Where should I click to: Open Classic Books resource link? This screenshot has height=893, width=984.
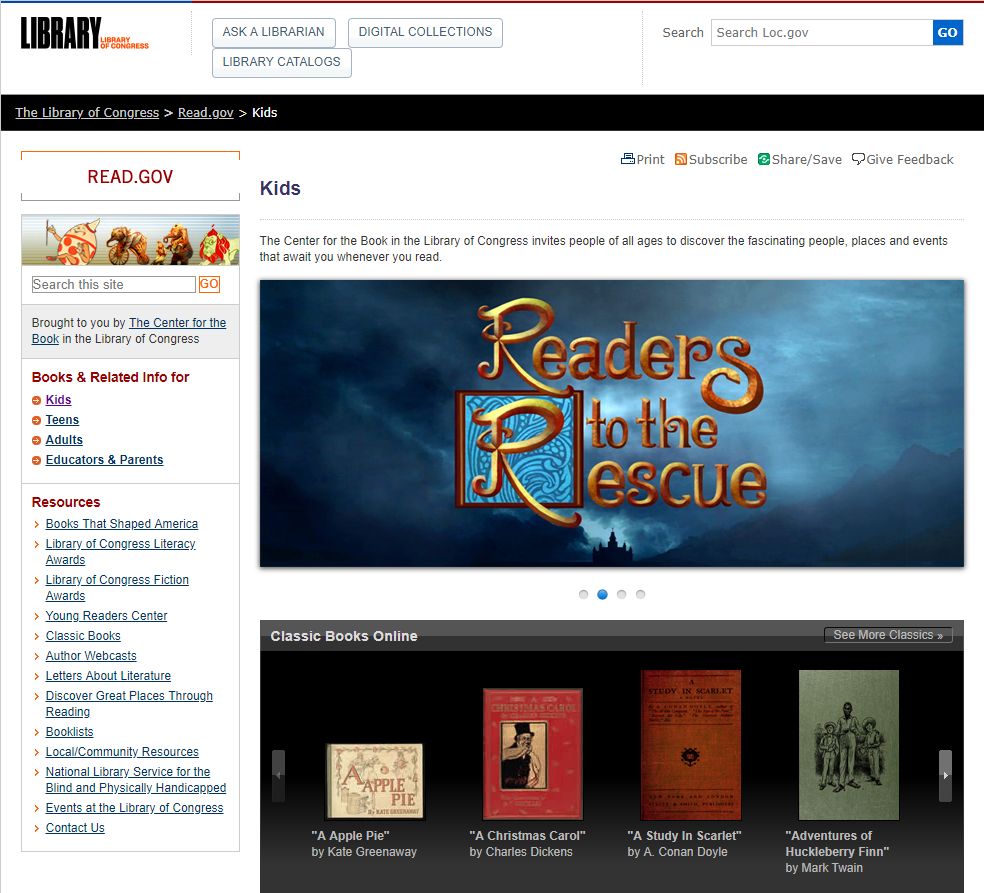tap(83, 636)
